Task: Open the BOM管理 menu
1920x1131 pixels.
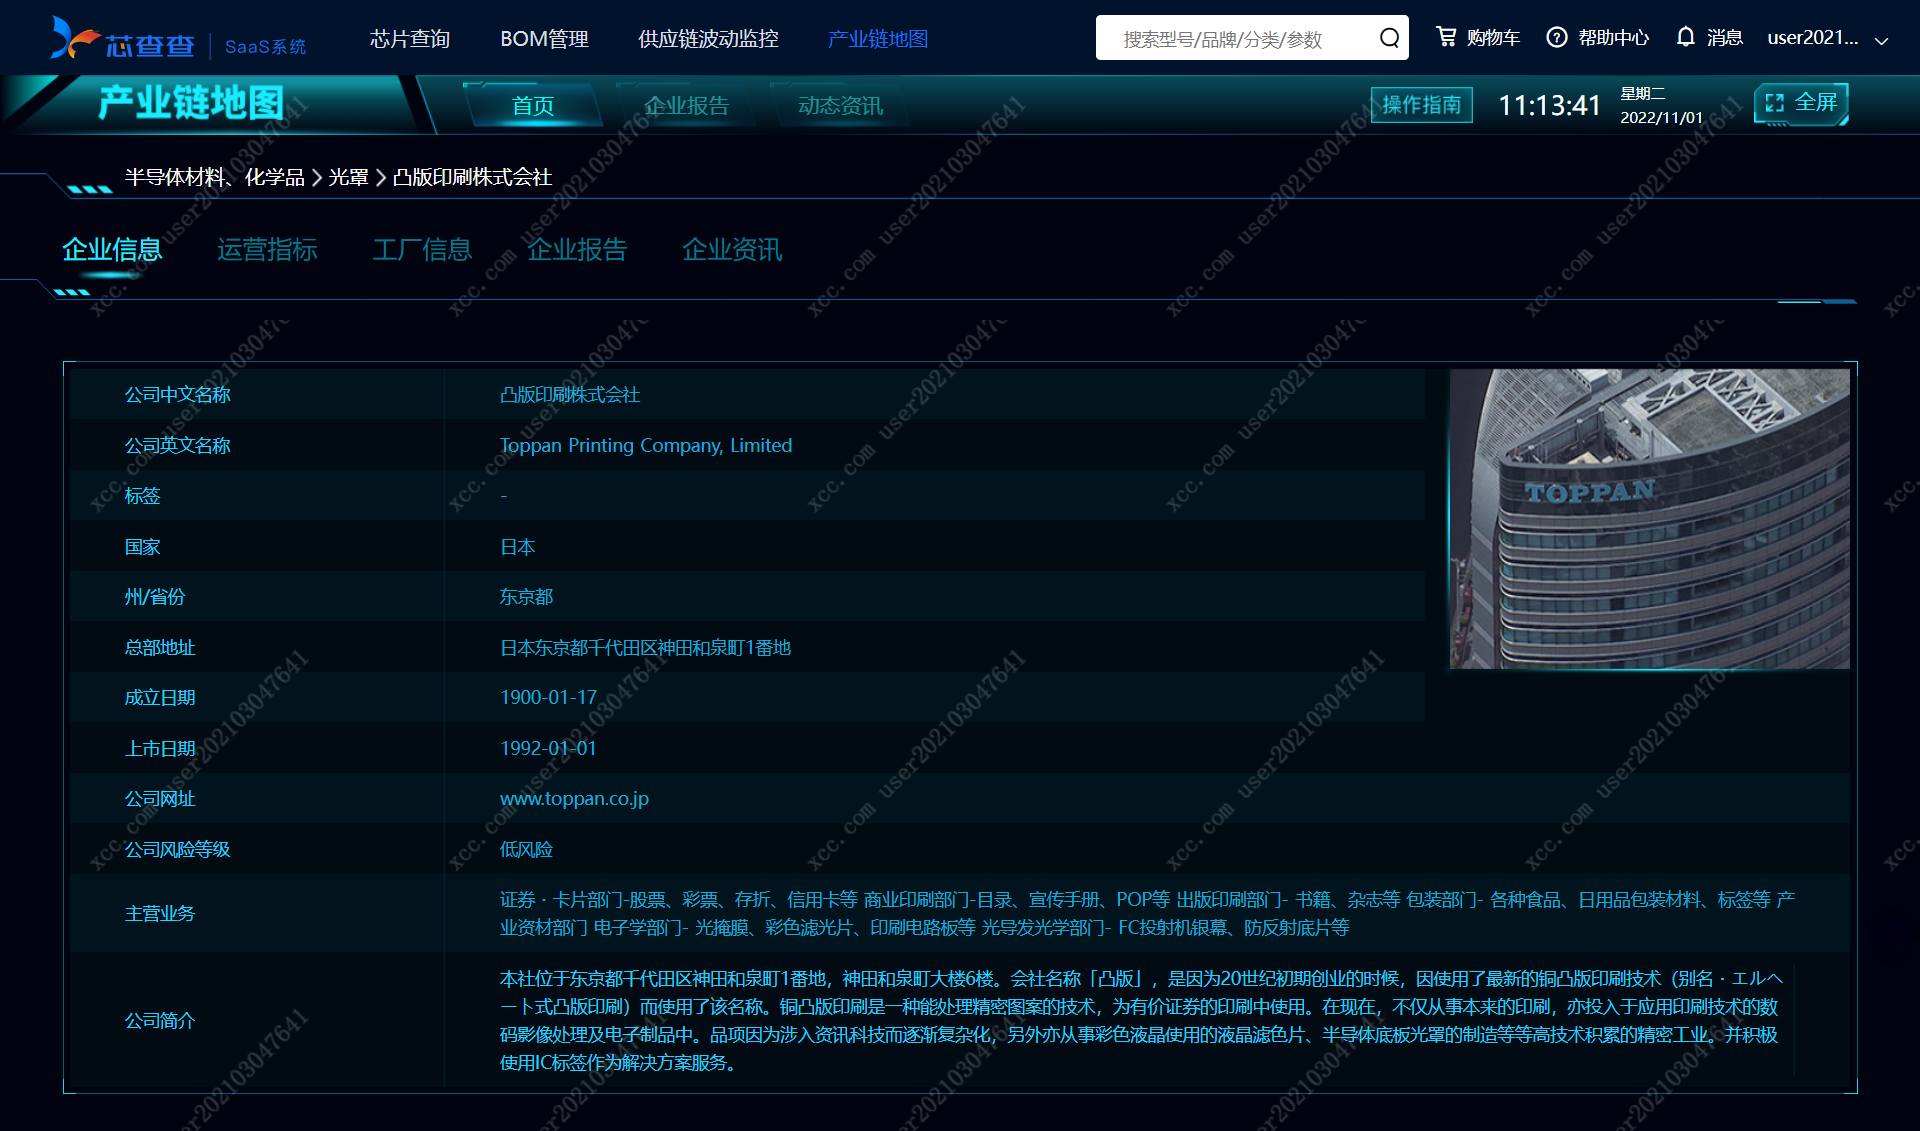Action: 544,39
